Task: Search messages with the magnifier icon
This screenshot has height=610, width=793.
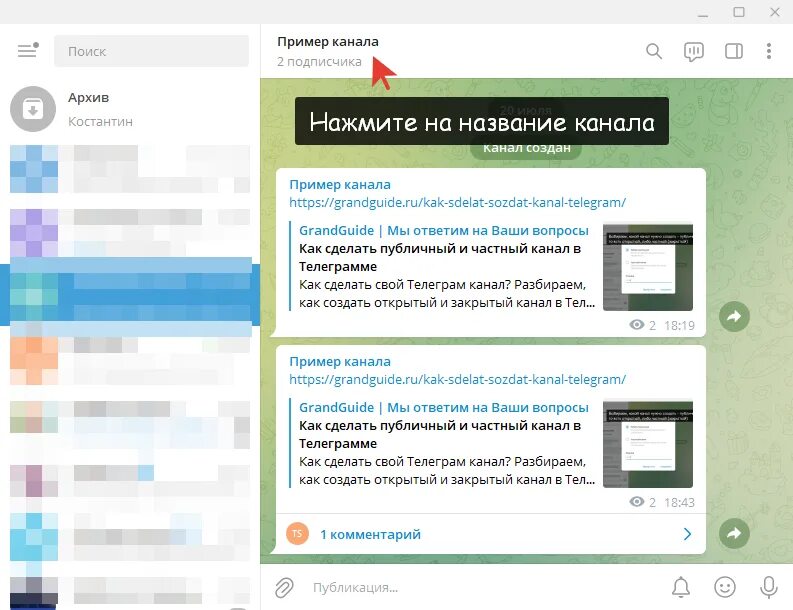Action: (x=654, y=51)
